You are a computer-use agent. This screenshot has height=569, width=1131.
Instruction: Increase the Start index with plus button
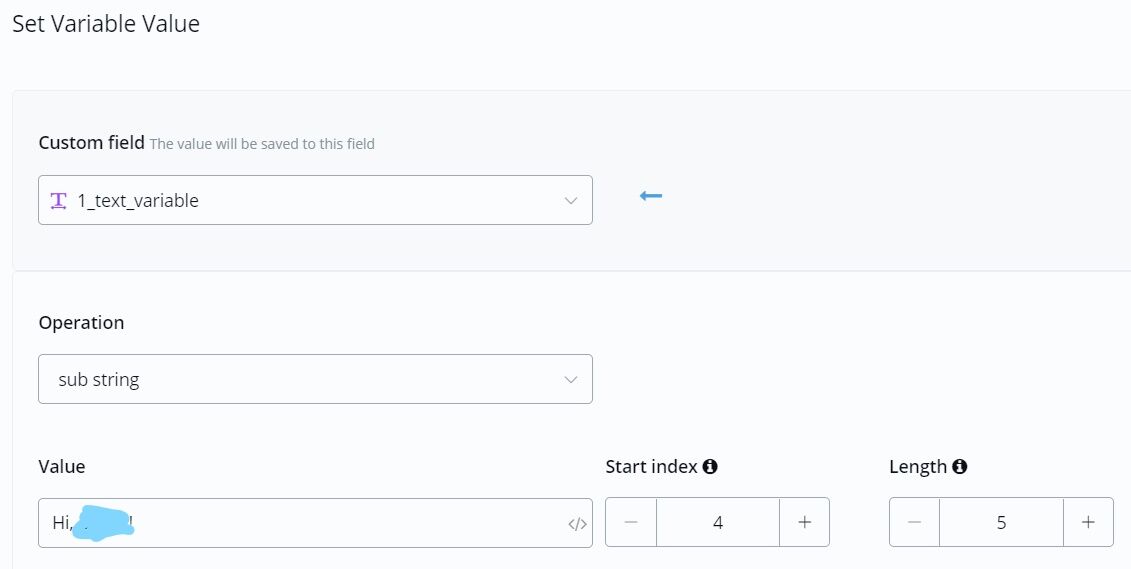804,522
